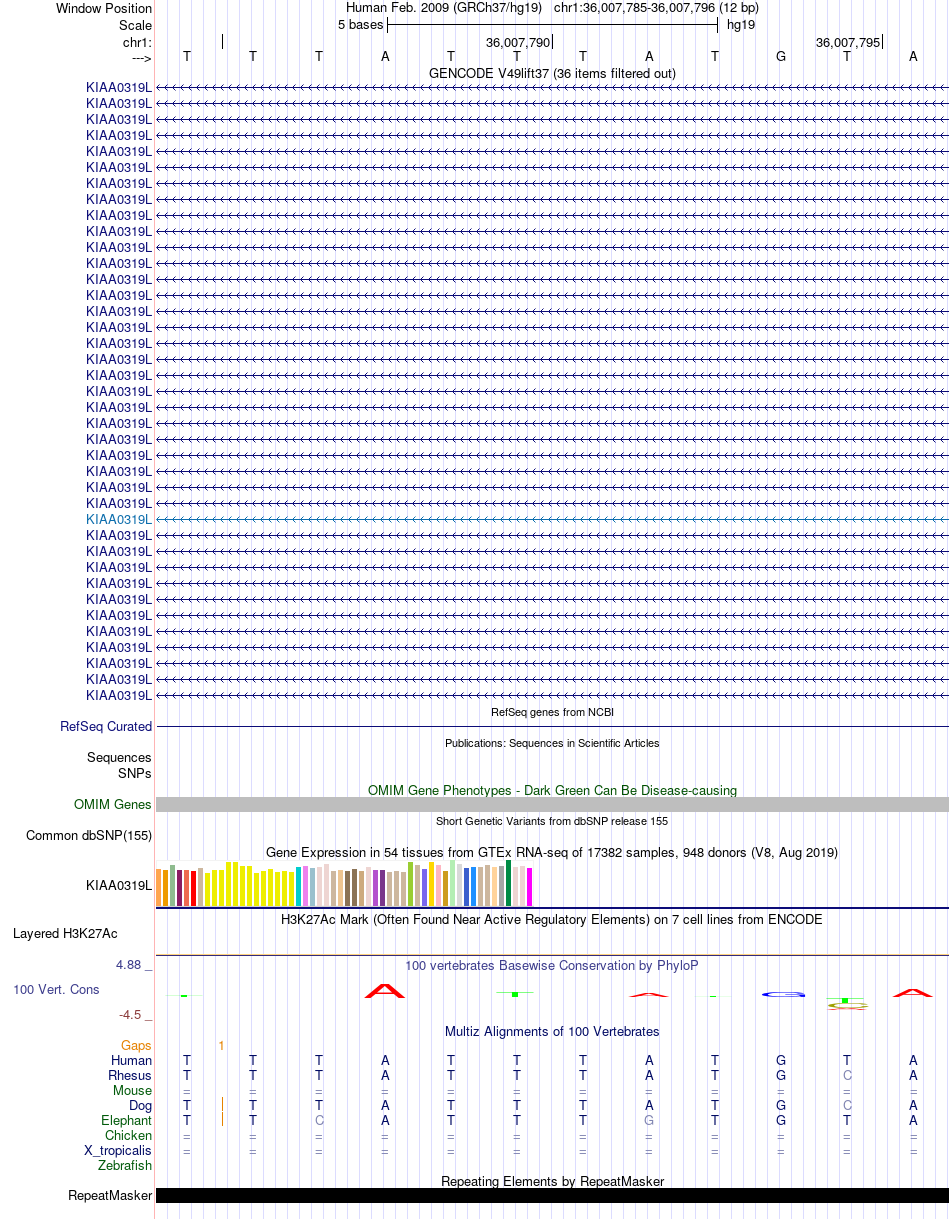Click the G base in the reference sequence row
950x1219 pixels.
coord(781,57)
